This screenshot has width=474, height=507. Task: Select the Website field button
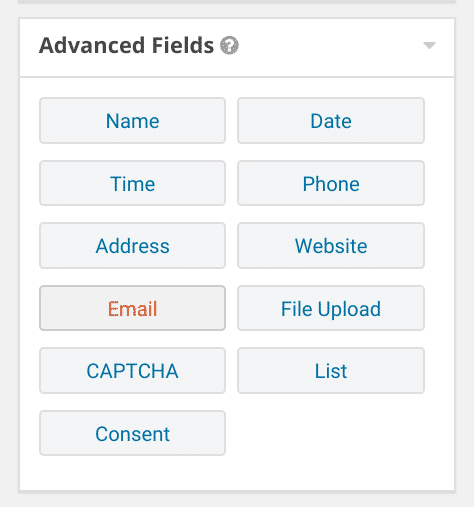(x=331, y=246)
